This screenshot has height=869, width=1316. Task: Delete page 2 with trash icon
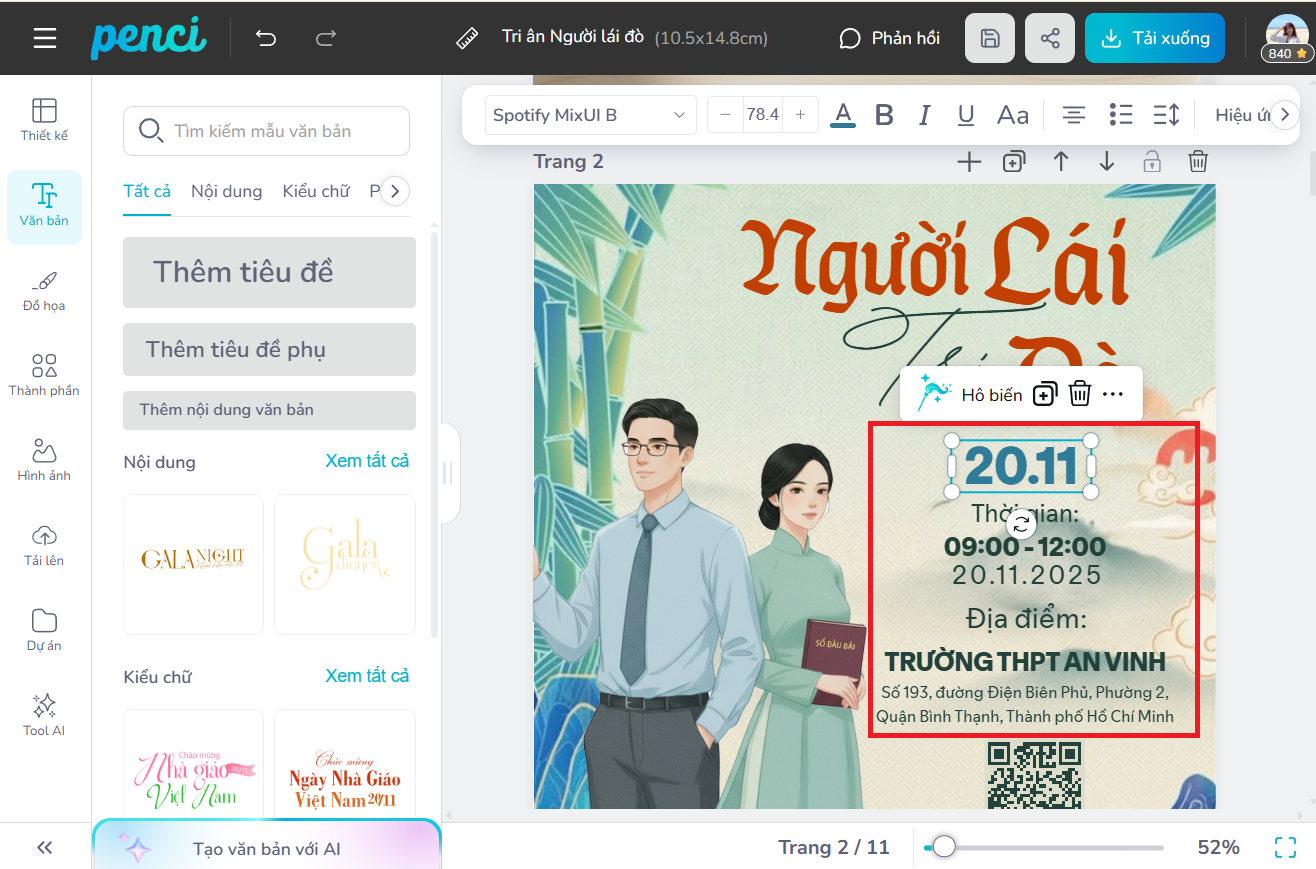(x=1198, y=161)
